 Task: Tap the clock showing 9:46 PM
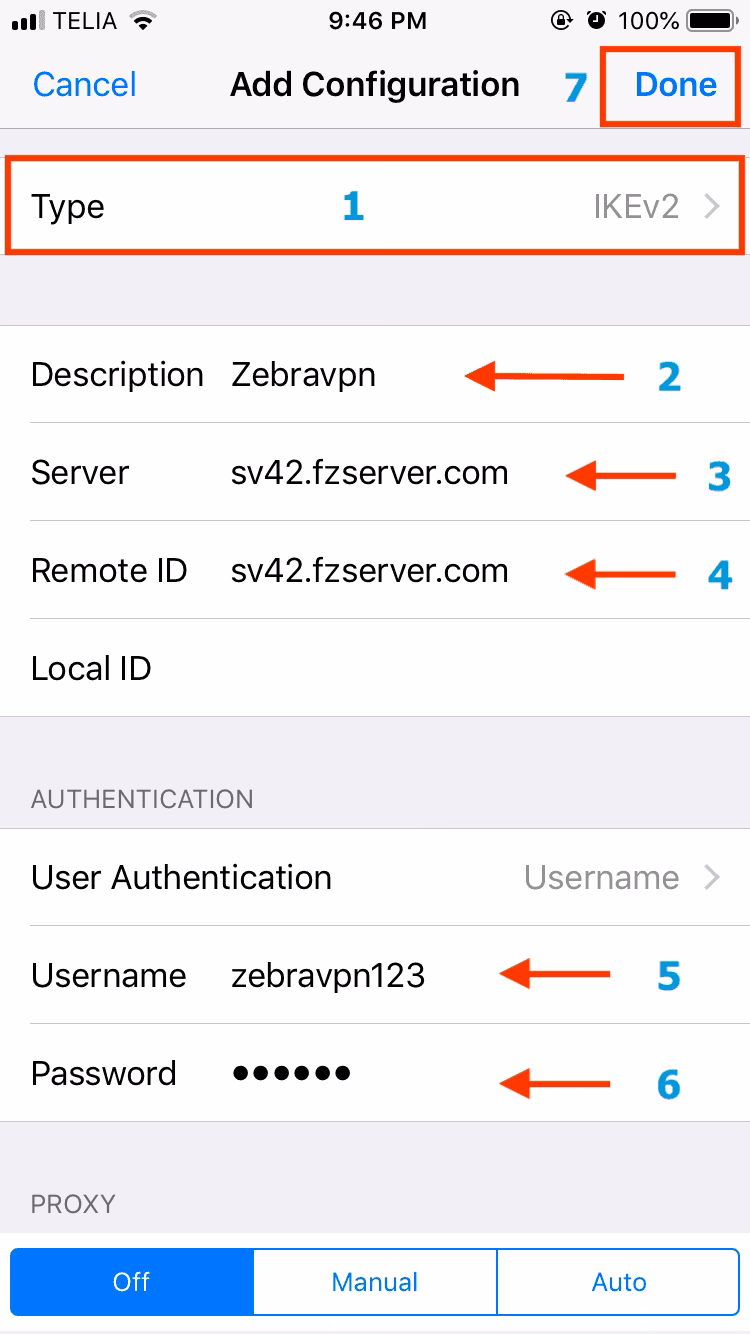click(x=376, y=20)
